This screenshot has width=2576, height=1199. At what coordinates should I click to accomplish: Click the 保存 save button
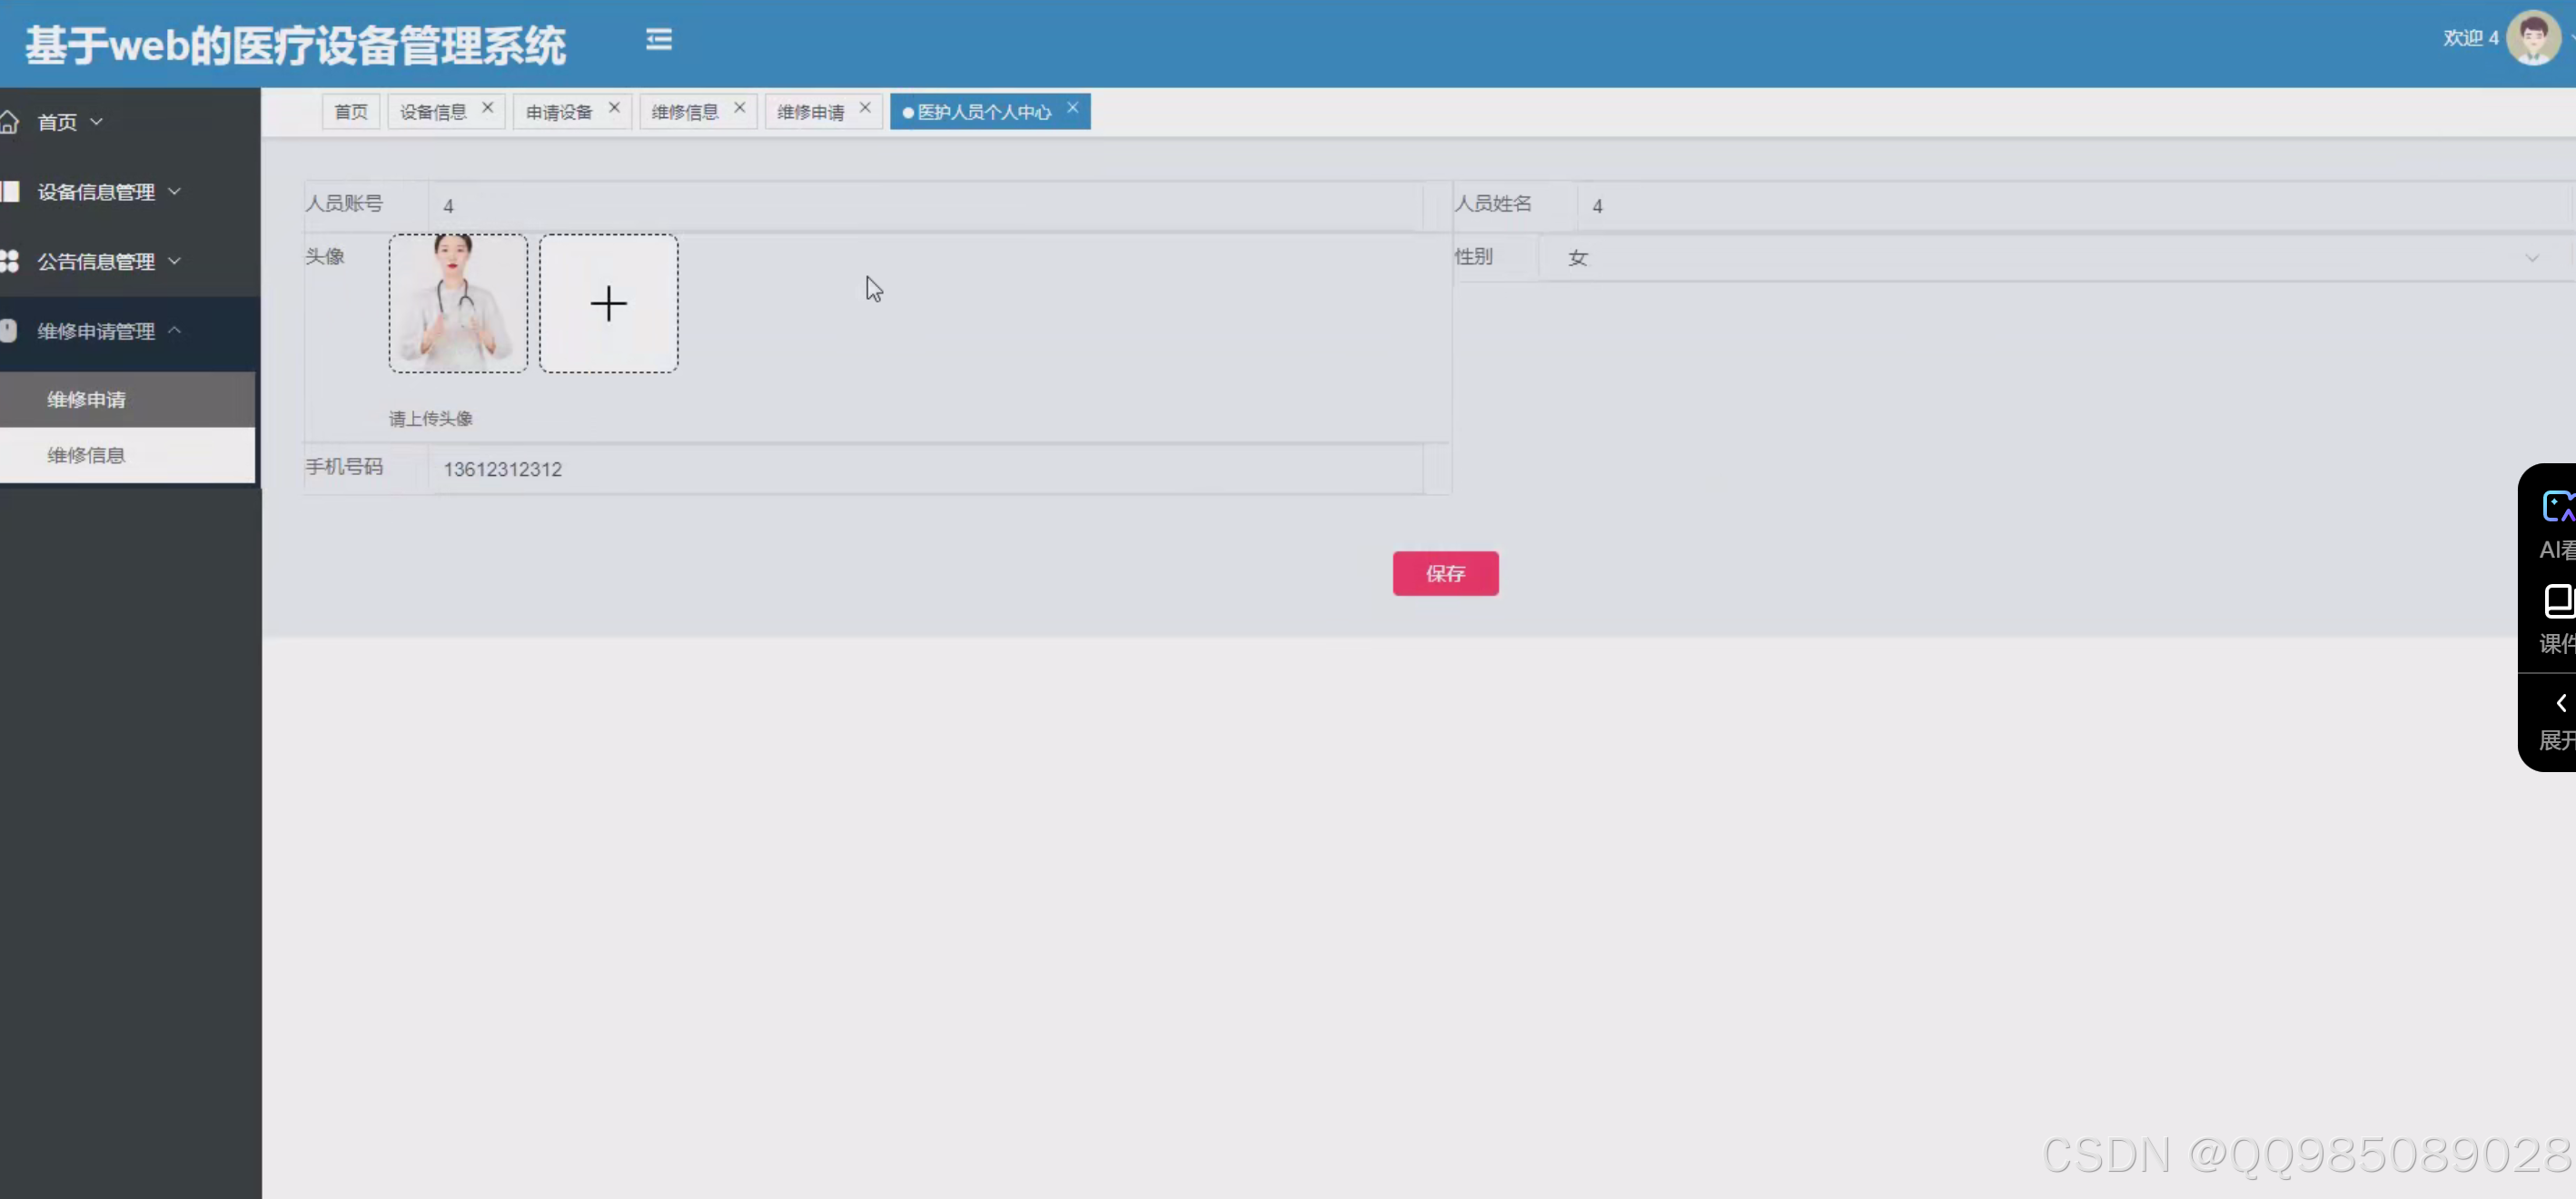pyautogui.click(x=1445, y=573)
